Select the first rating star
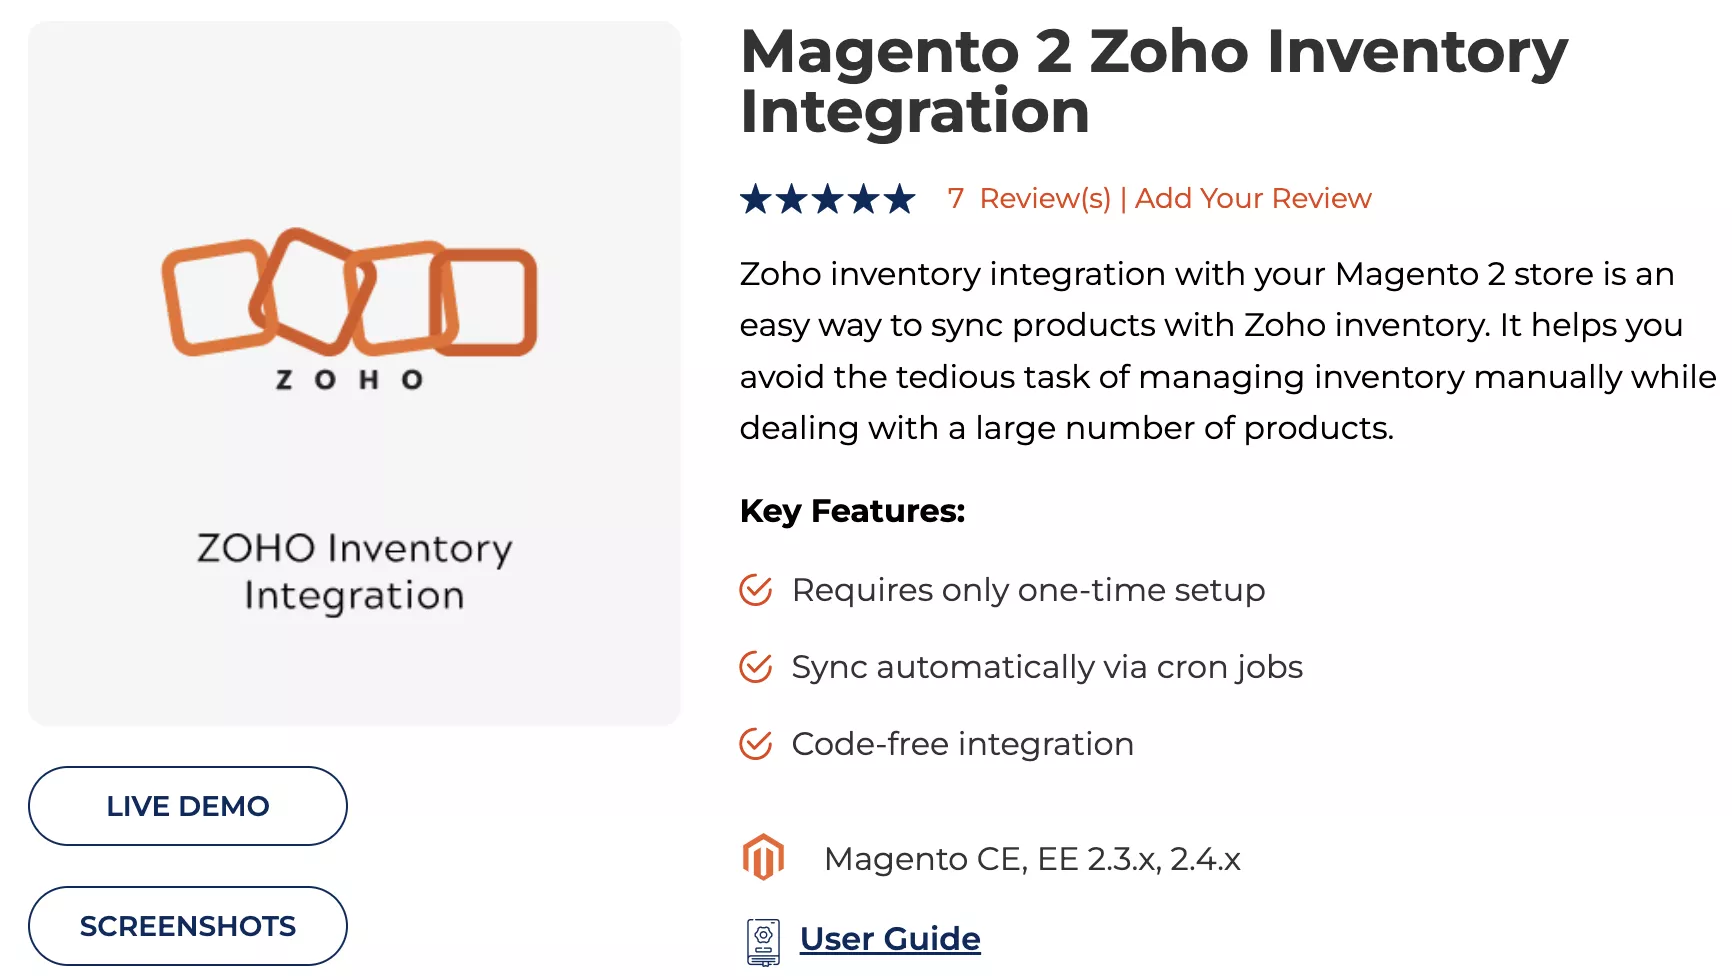This screenshot has width=1732, height=980. (x=757, y=198)
